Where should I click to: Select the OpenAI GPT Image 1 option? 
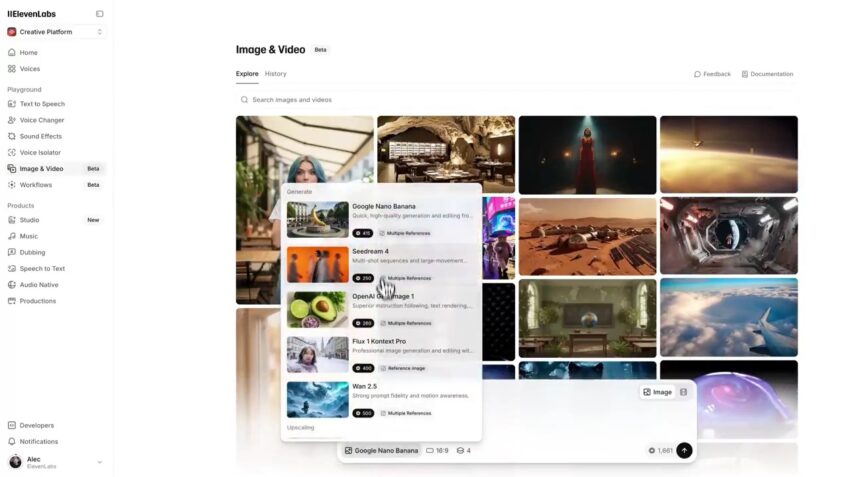click(381, 310)
